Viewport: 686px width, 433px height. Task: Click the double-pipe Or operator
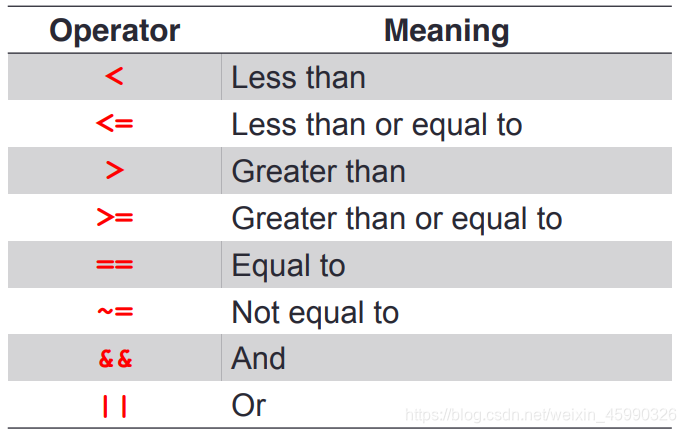click(x=115, y=406)
